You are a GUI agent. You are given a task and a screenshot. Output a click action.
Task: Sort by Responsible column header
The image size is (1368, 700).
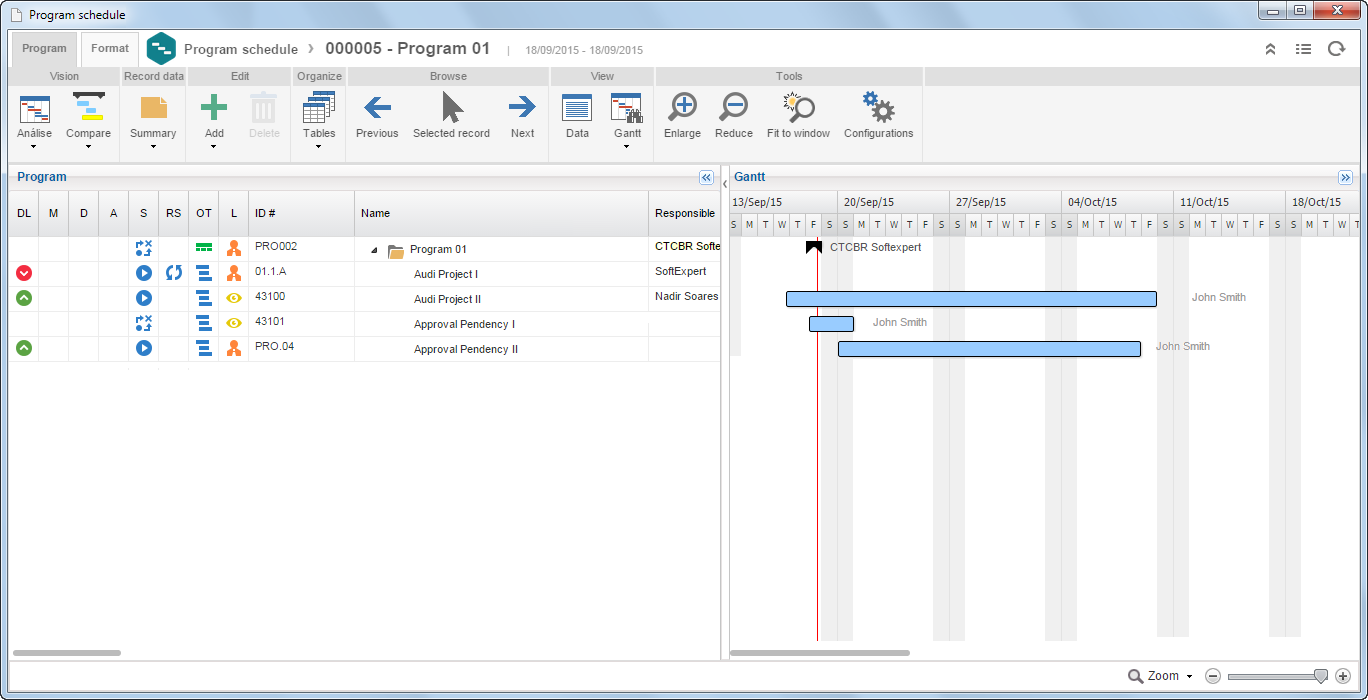point(685,213)
